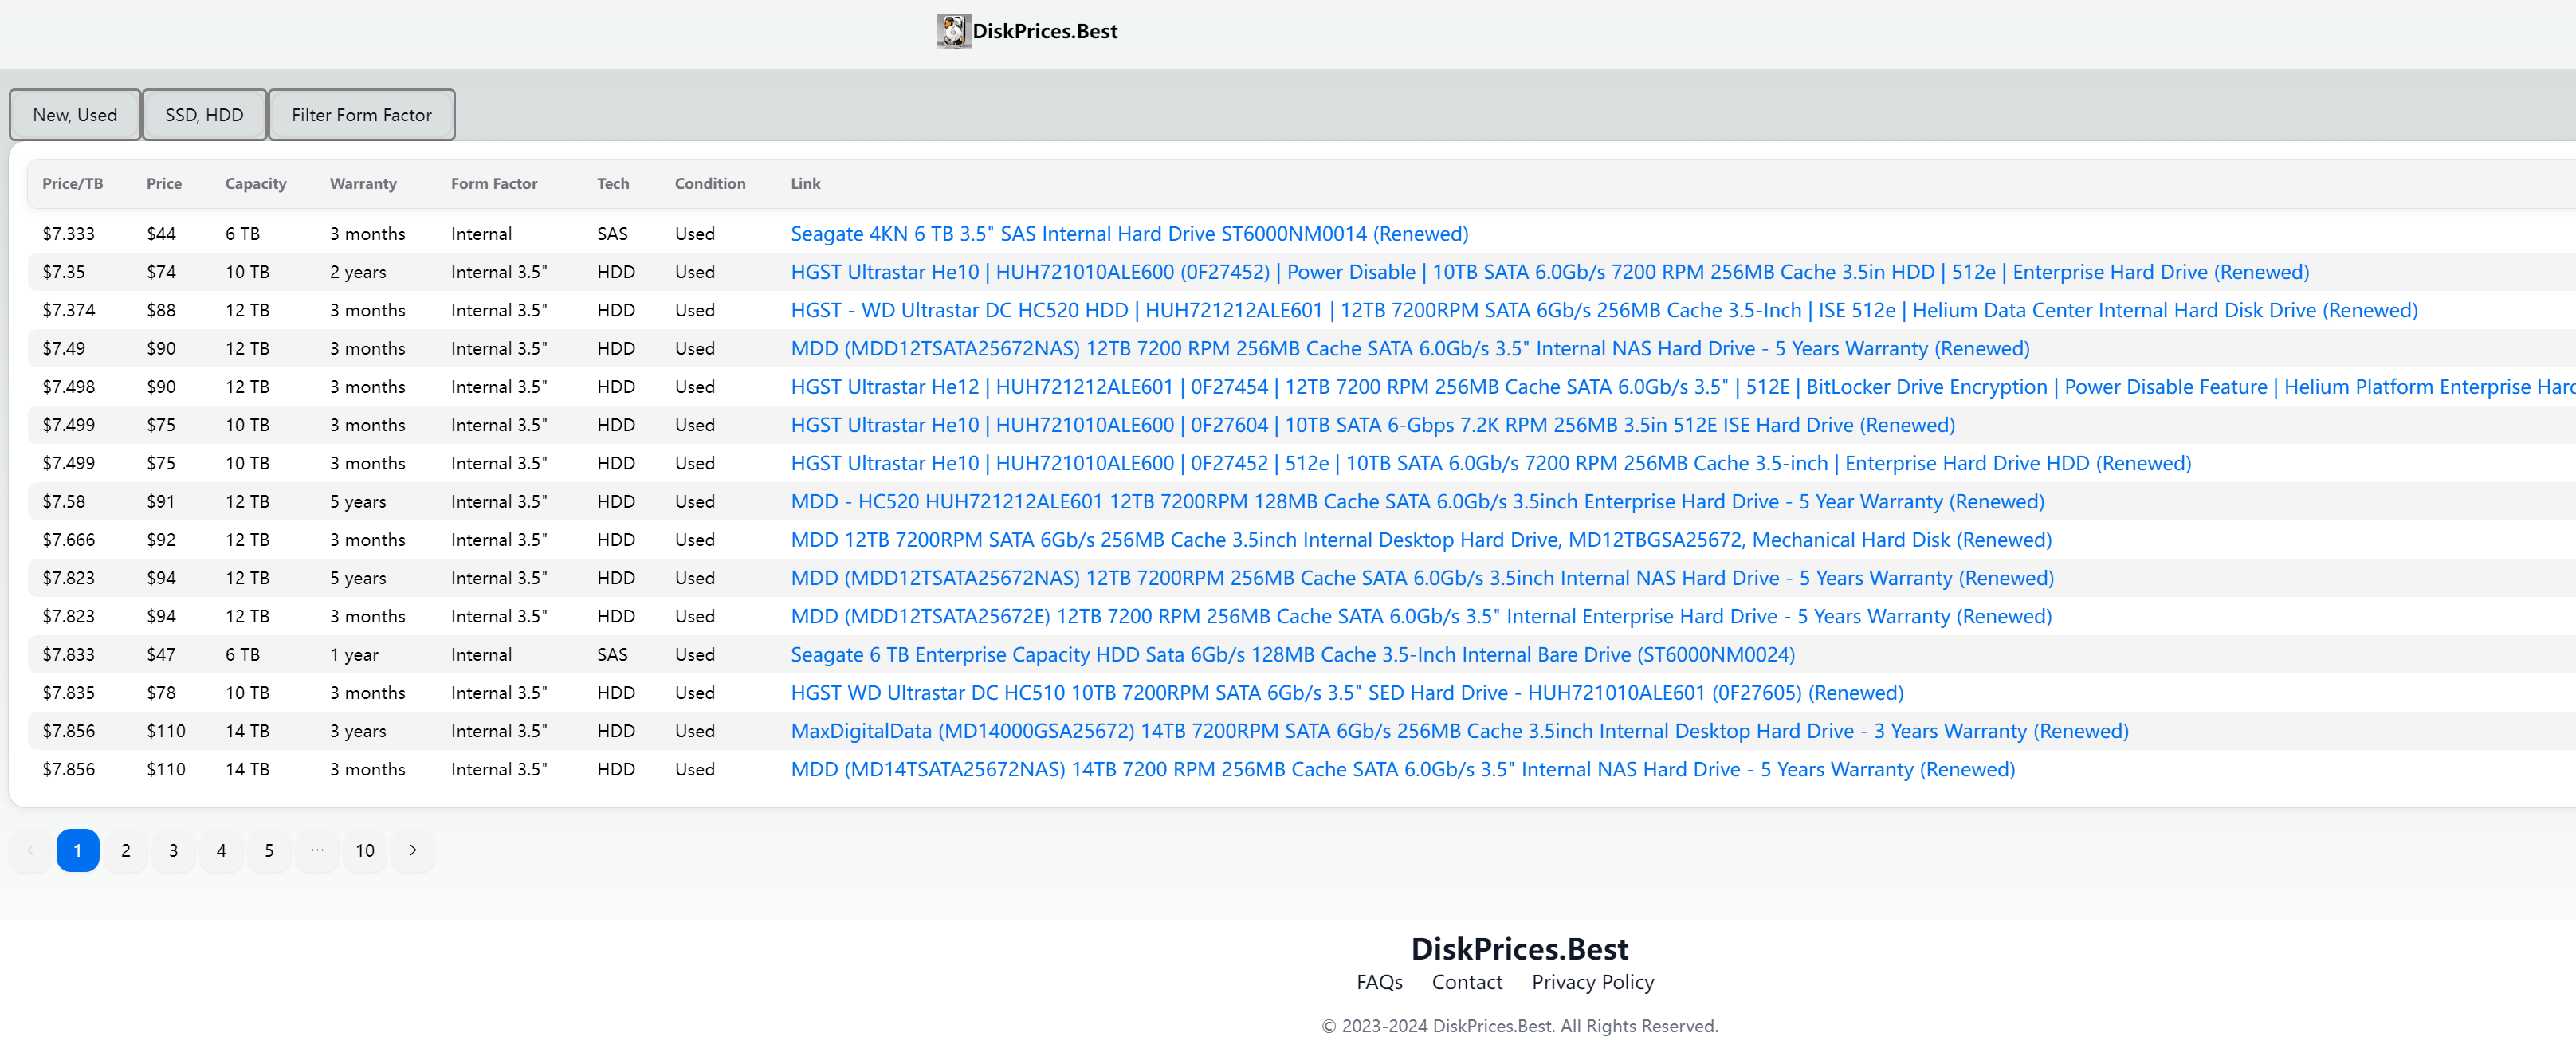Image resolution: width=2576 pixels, height=1064 pixels.
Task: Open HGST Ultrastar He12 BitLocker link
Action: click(x=1683, y=387)
